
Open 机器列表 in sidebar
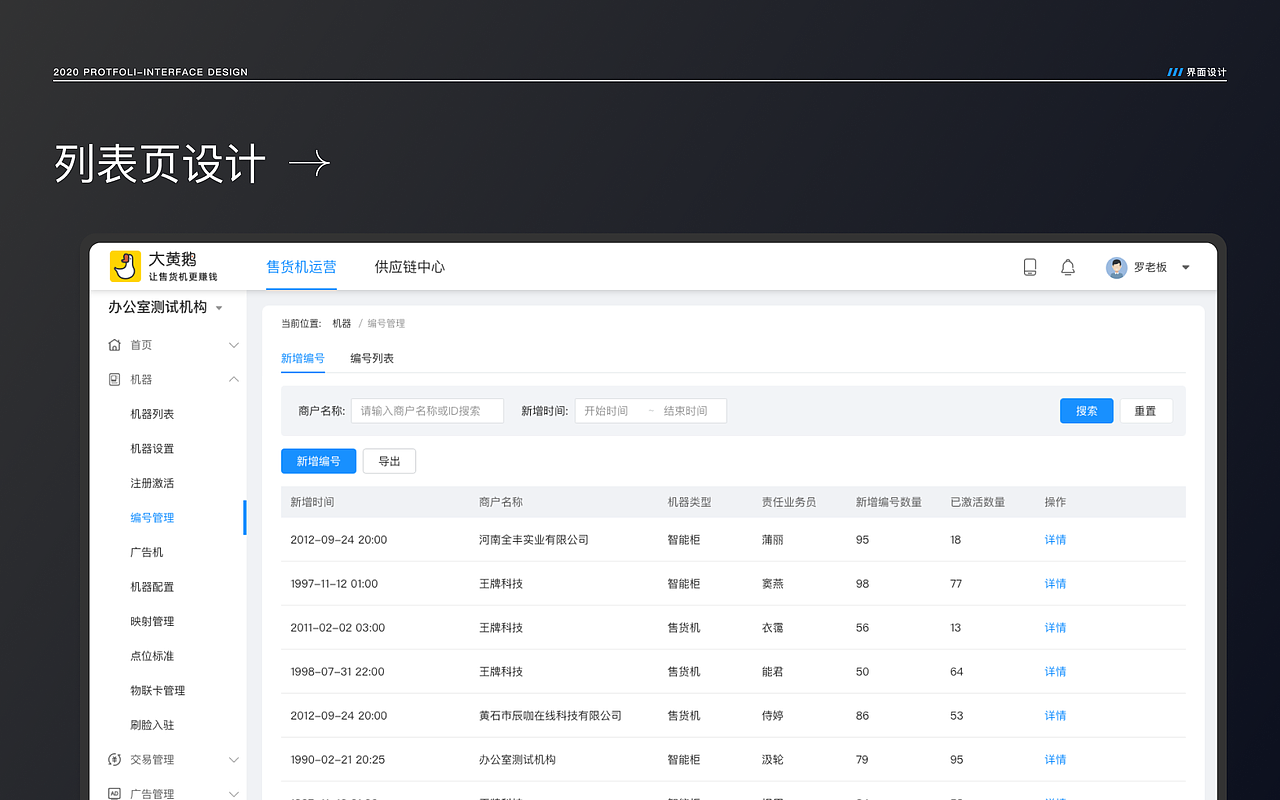(x=152, y=414)
